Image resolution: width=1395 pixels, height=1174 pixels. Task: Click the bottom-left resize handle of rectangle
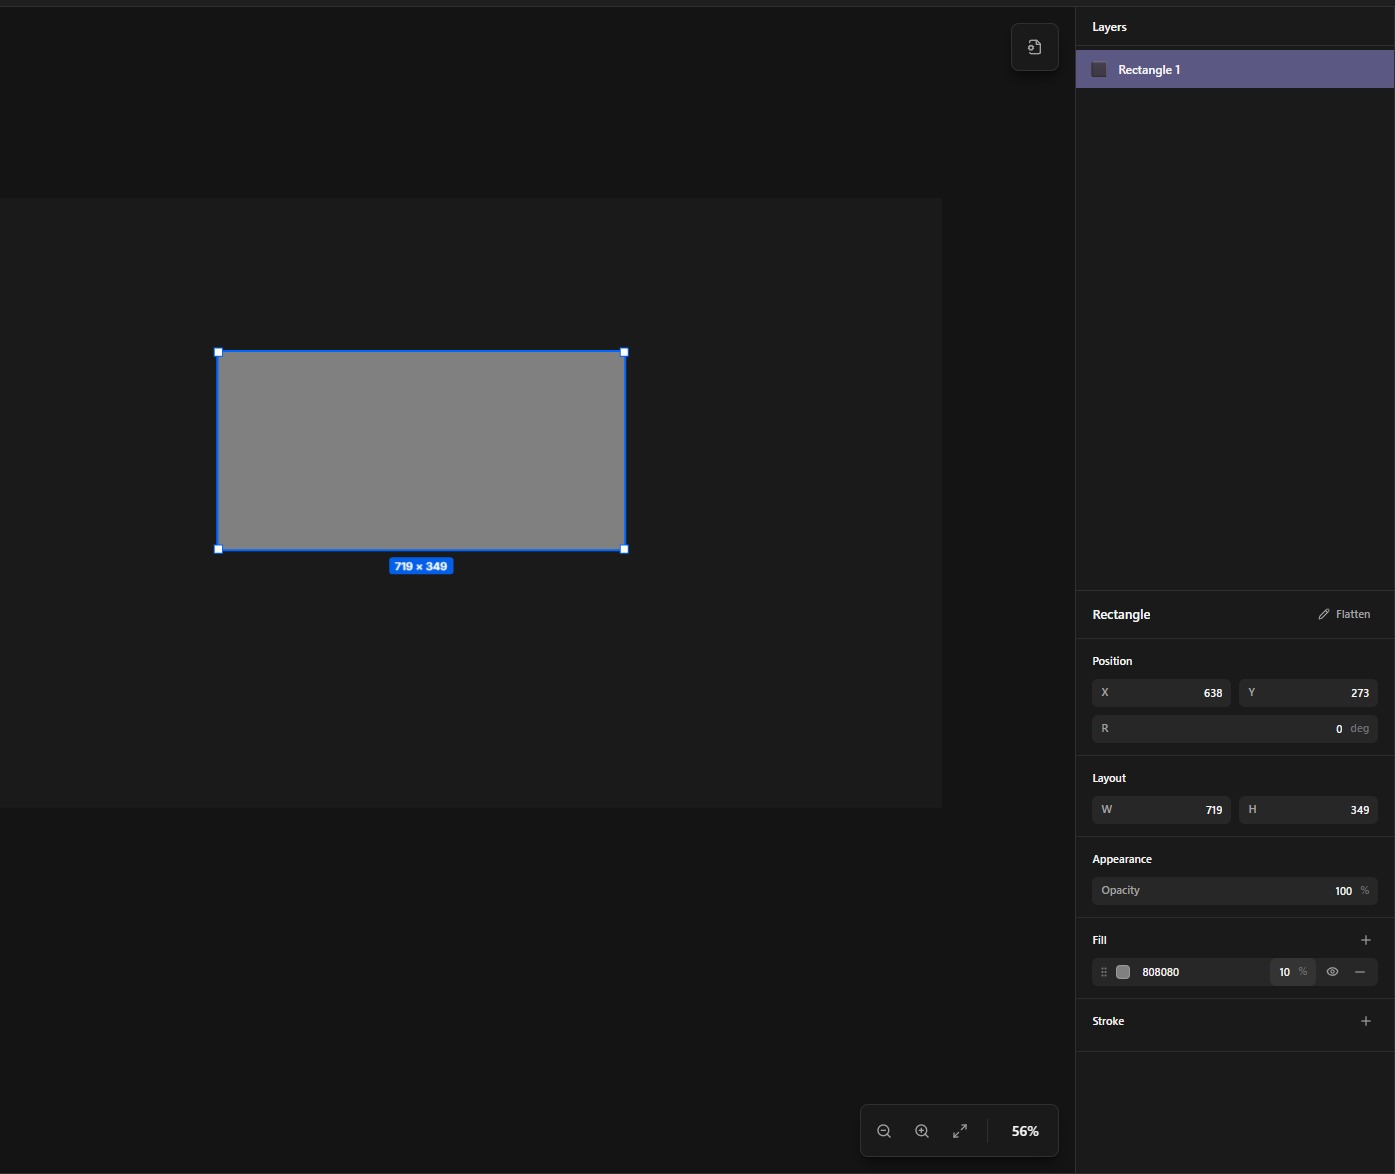pos(218,549)
